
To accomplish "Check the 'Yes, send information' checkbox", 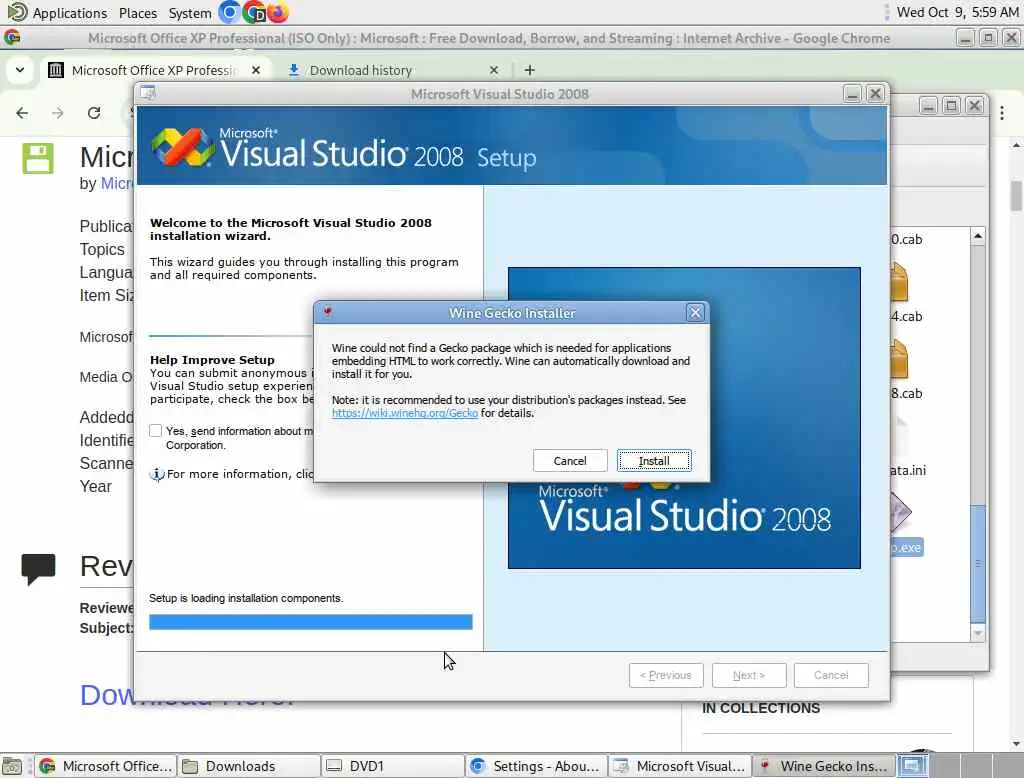I will [x=155, y=430].
